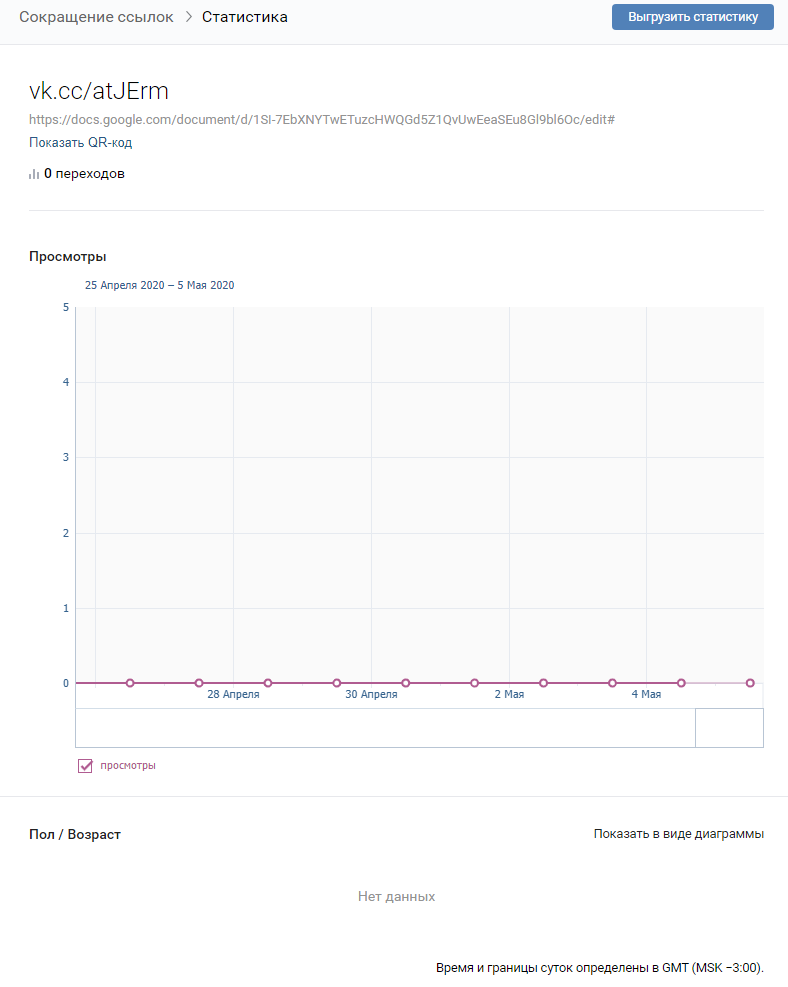This screenshot has height=987, width=788.
Task: Click the "Выгрузить статистику" button
Action: point(692,17)
